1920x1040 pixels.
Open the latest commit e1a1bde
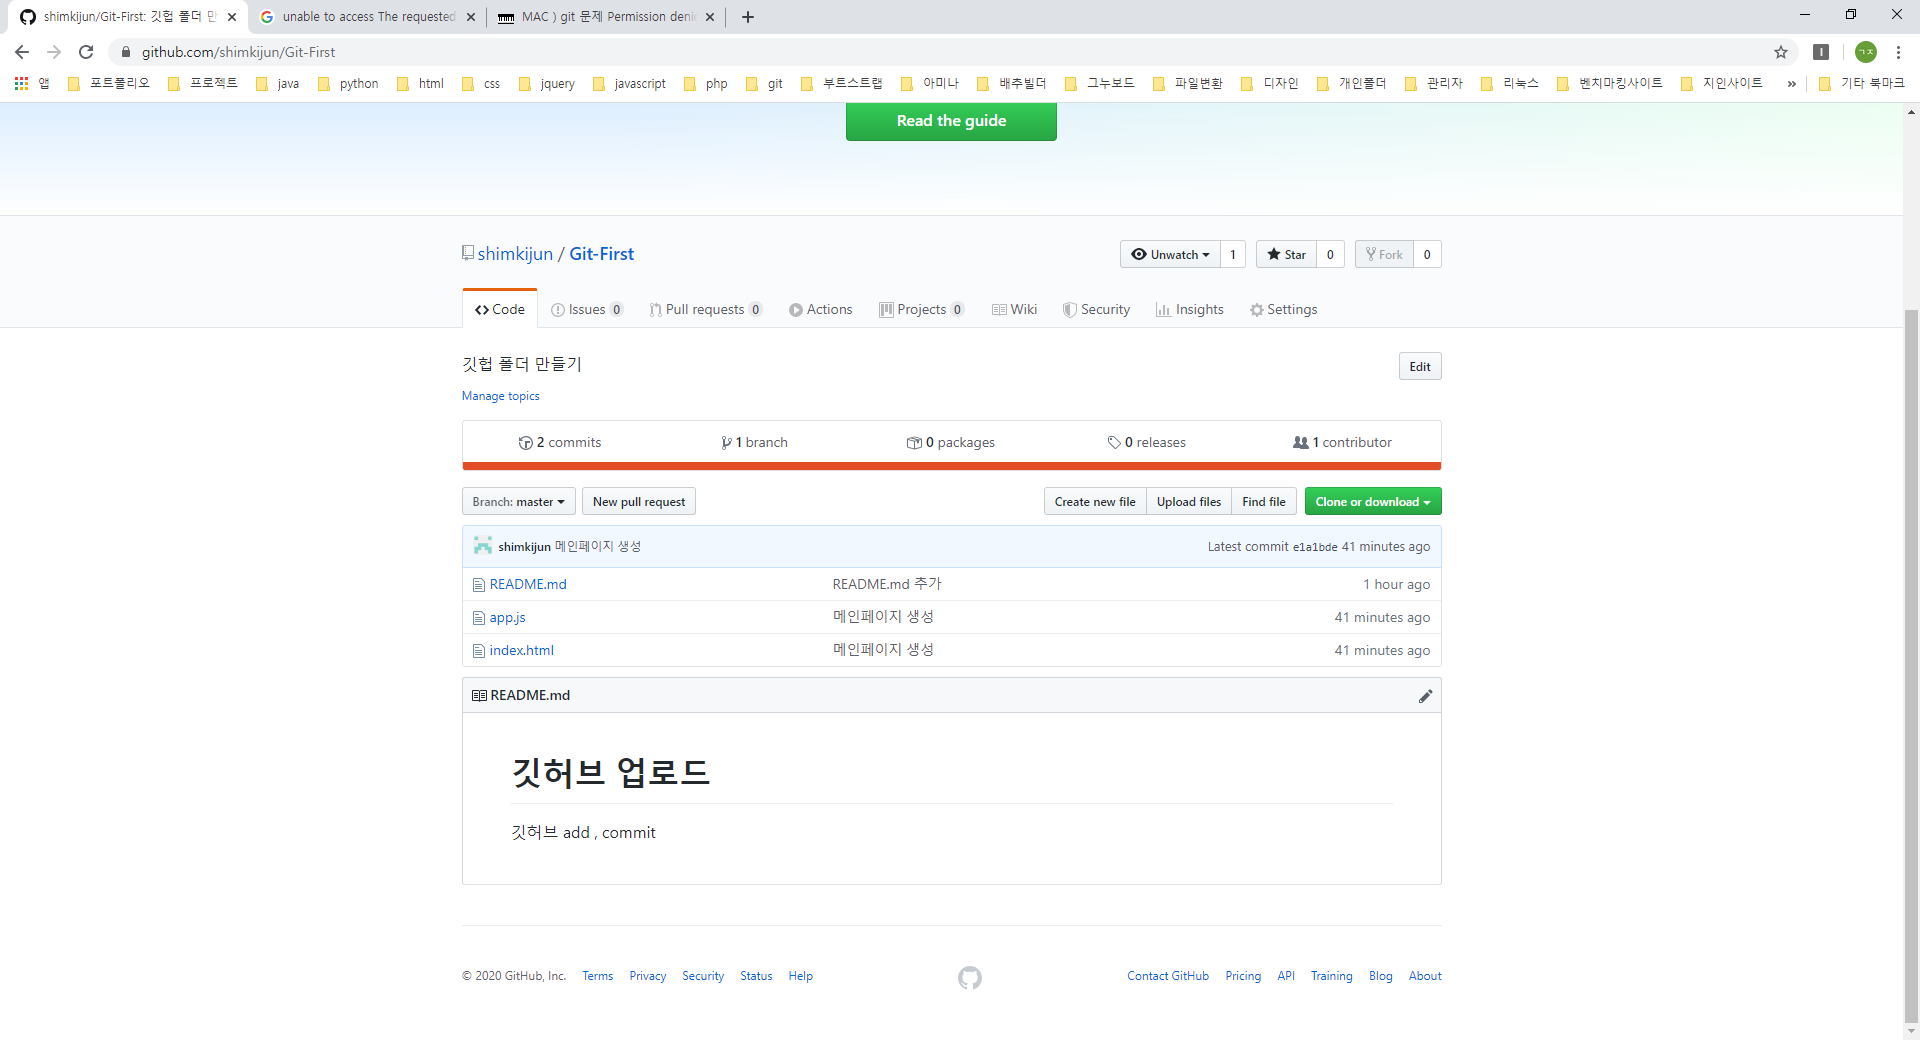(x=1315, y=547)
